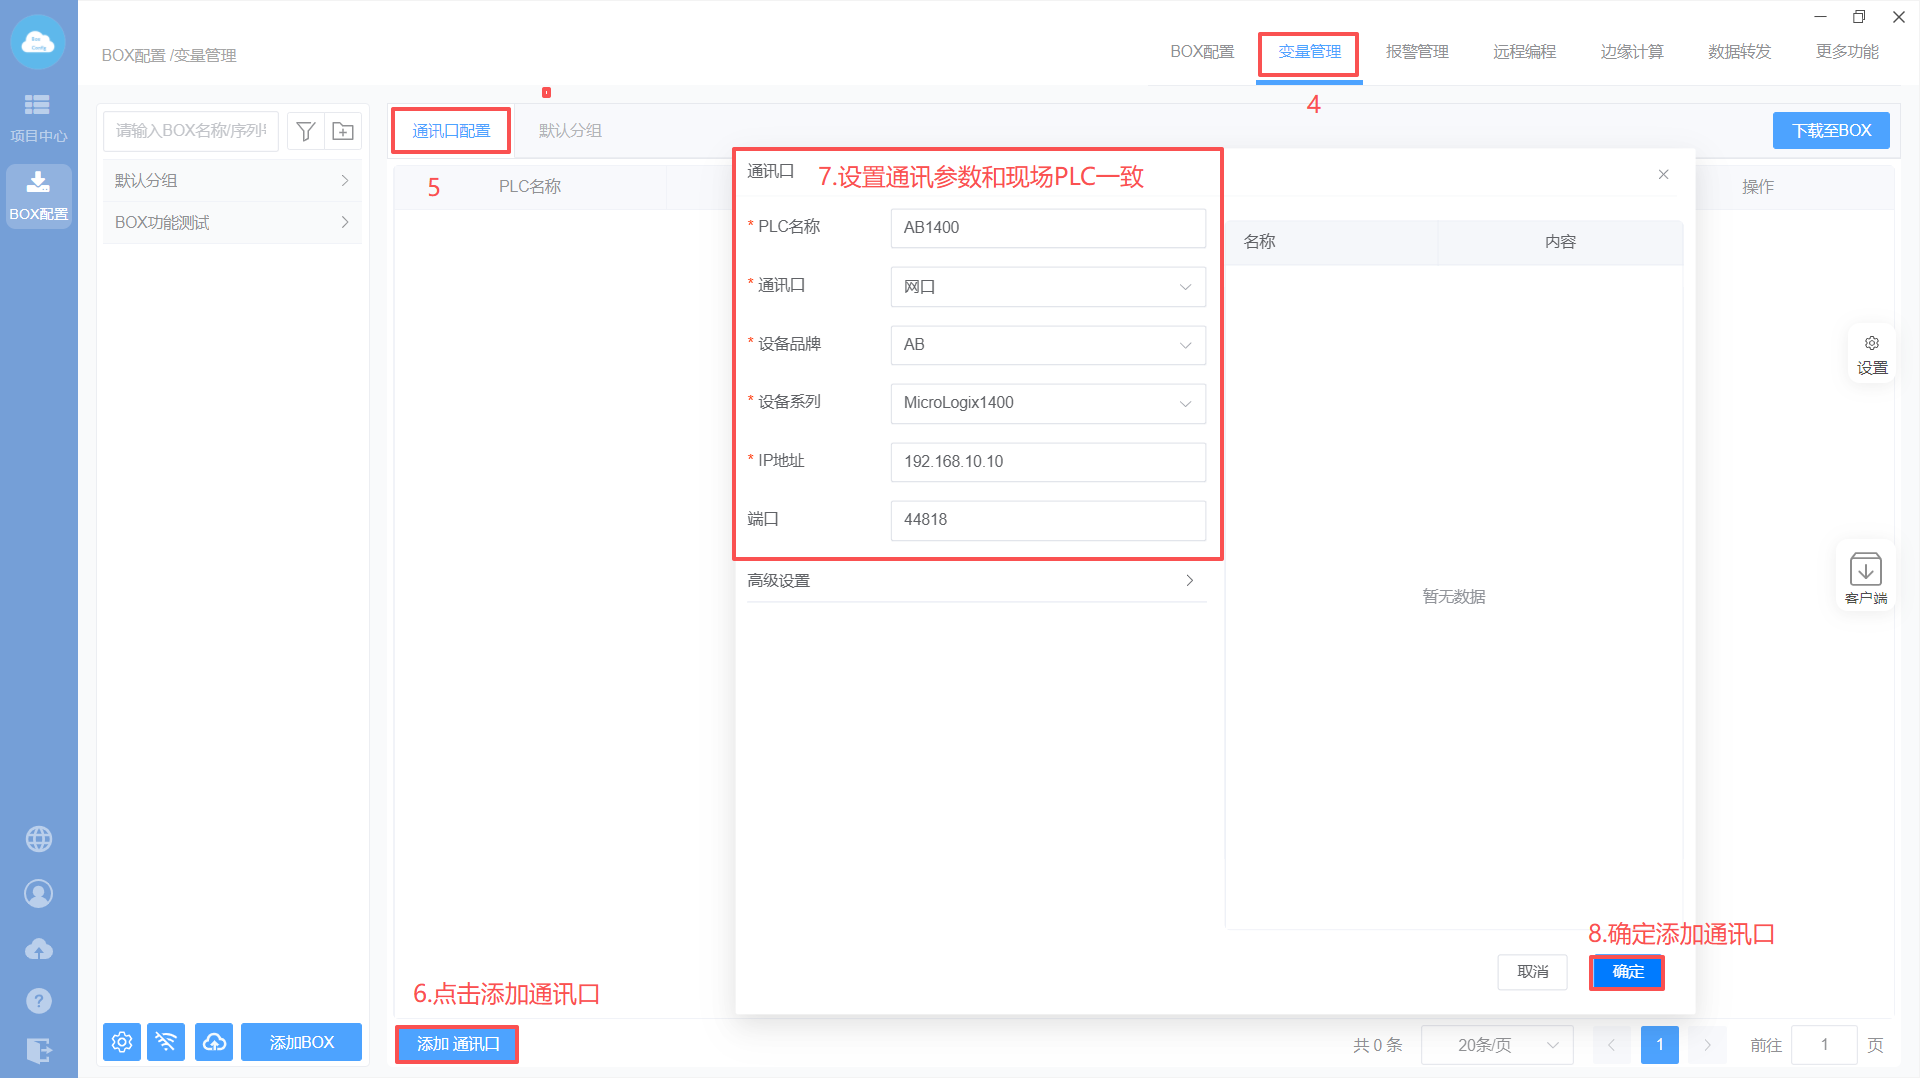The image size is (1920, 1078).
Task: Click the WiFi-off icon button
Action: tap(166, 1042)
